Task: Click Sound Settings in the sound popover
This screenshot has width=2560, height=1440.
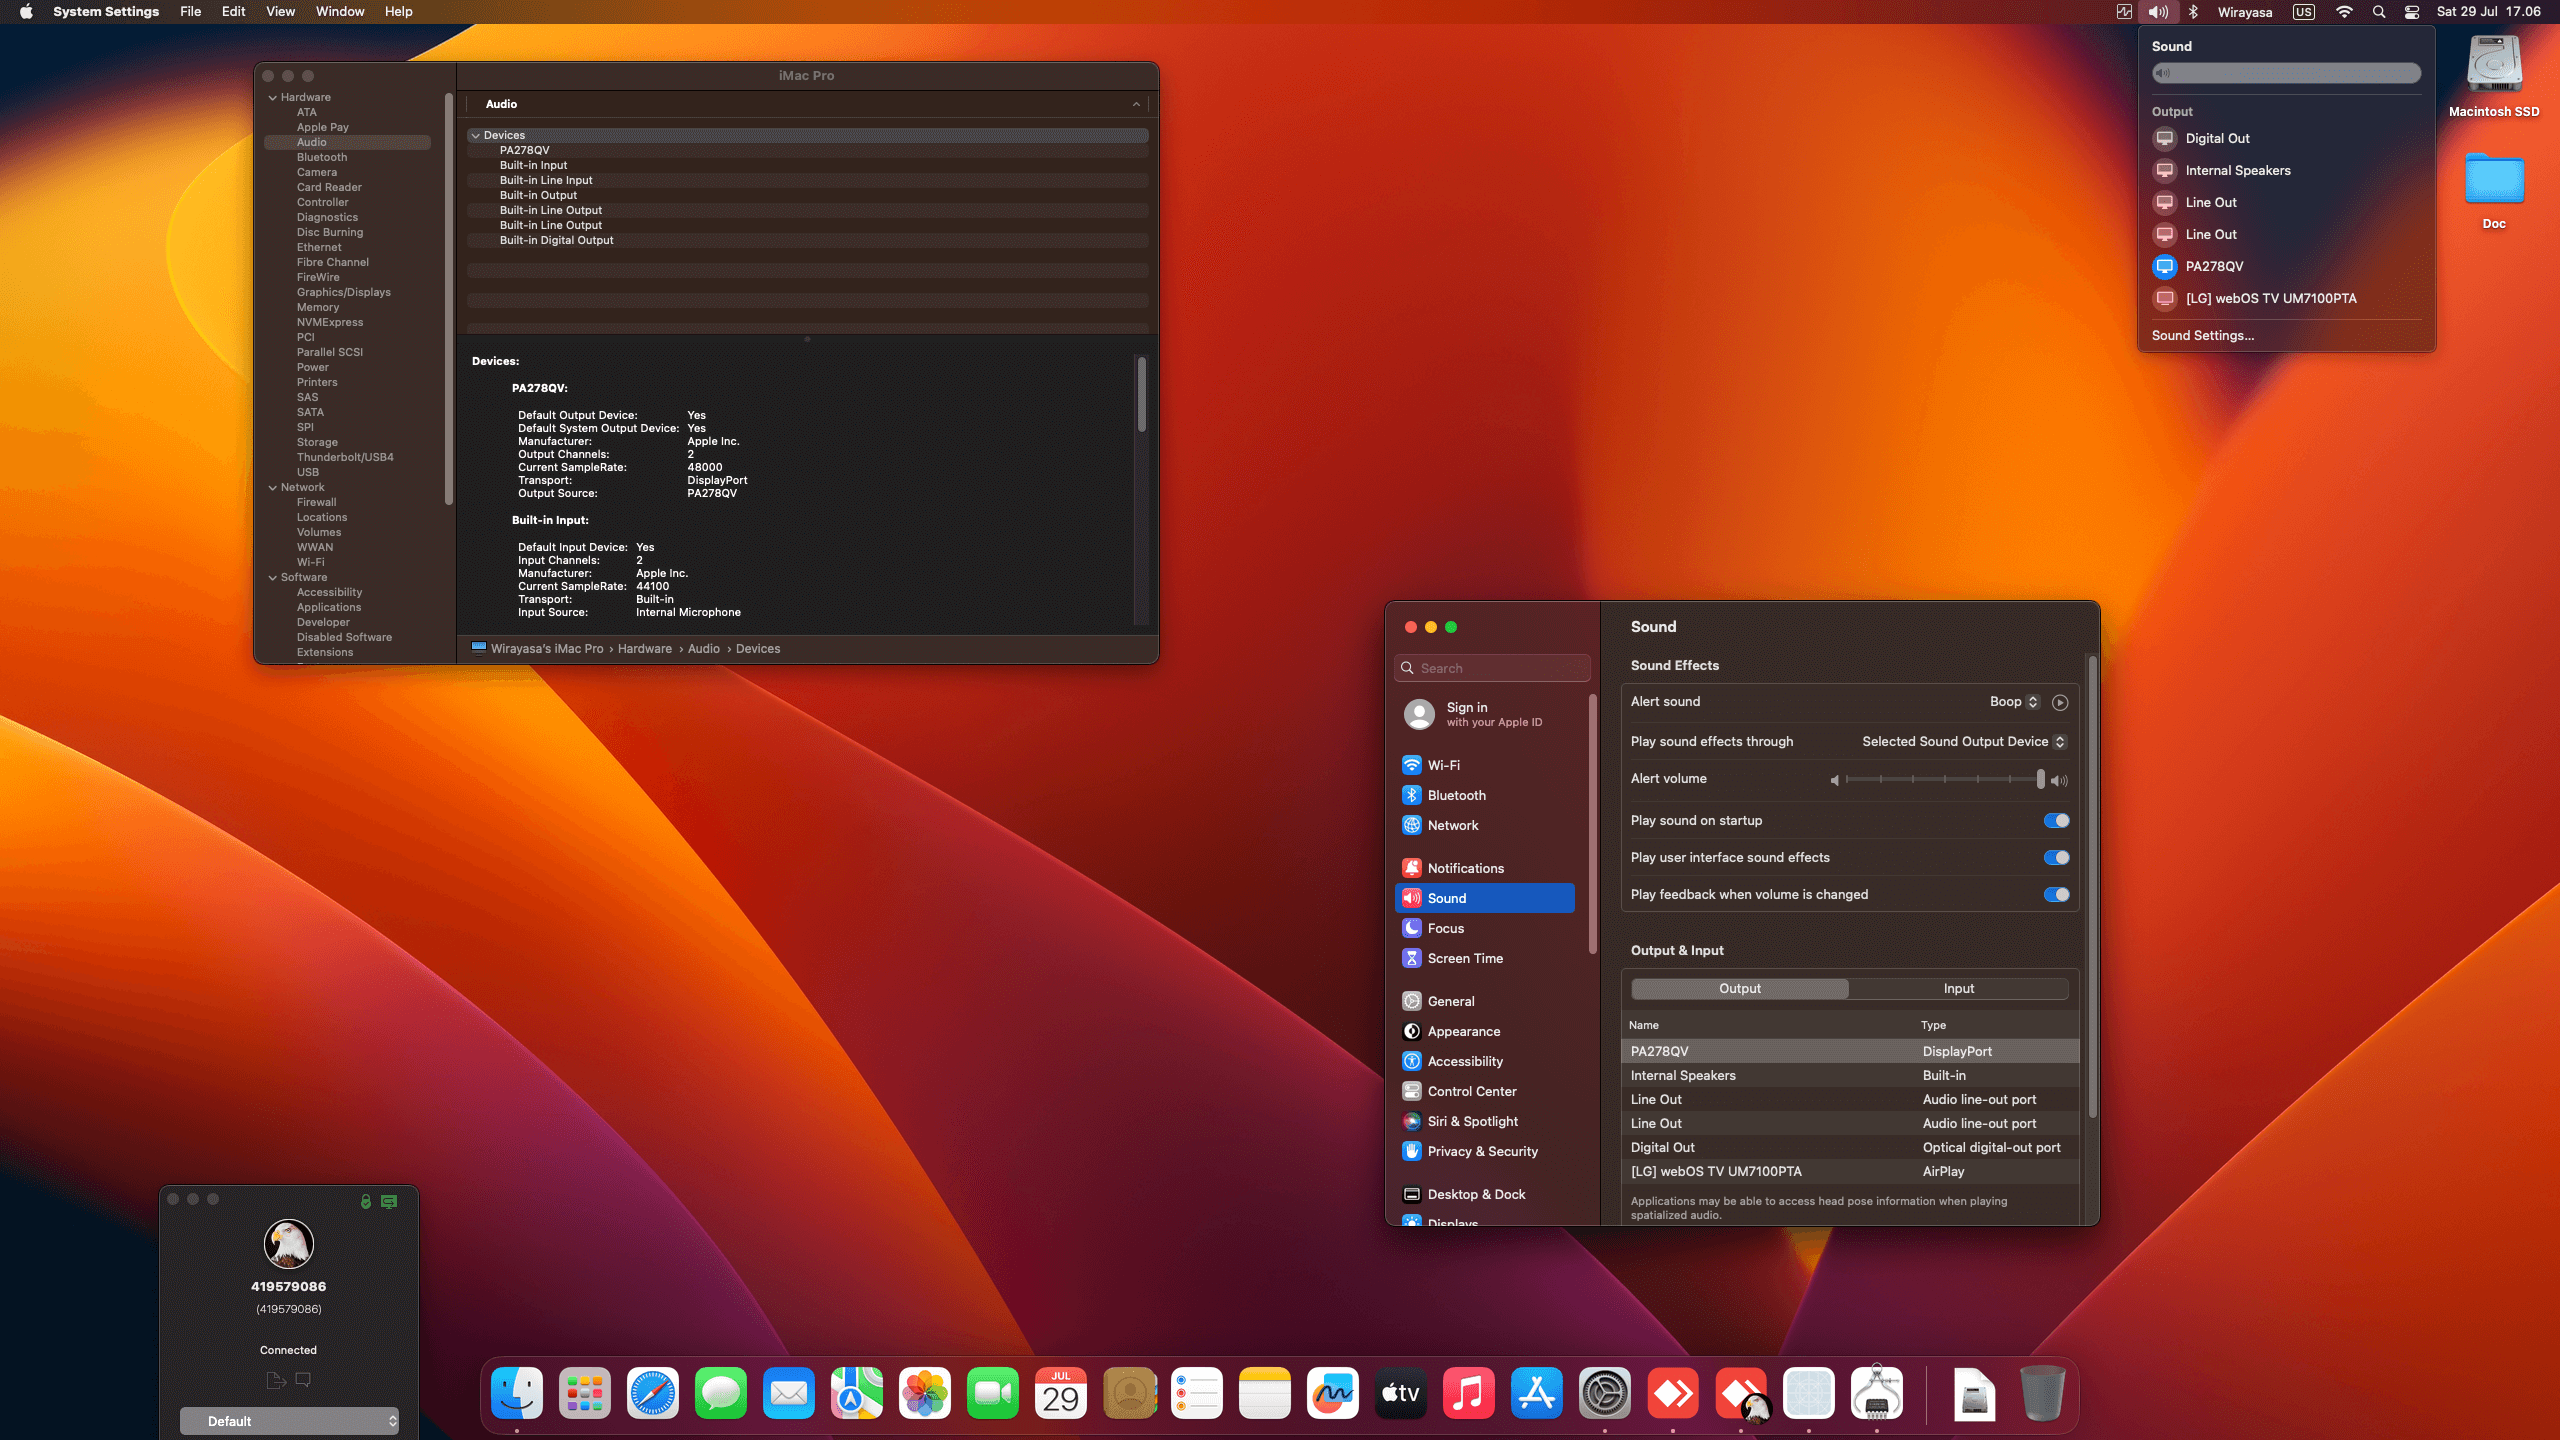Action: (x=2203, y=335)
